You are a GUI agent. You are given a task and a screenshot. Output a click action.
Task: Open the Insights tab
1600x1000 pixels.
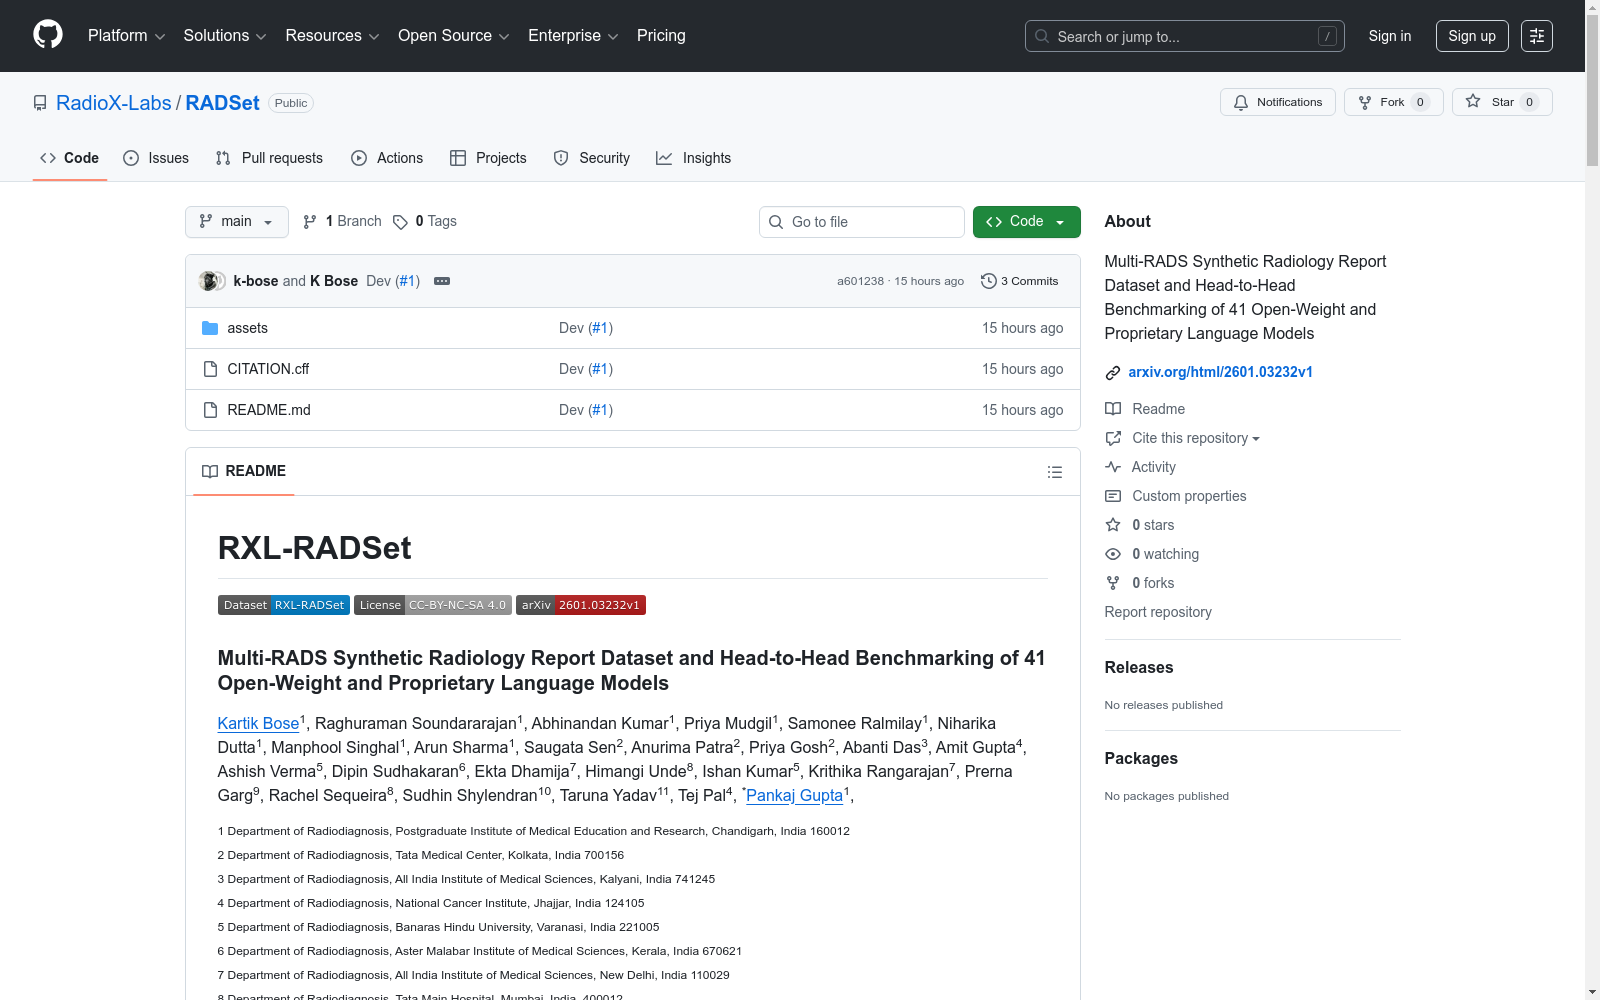click(x=693, y=158)
